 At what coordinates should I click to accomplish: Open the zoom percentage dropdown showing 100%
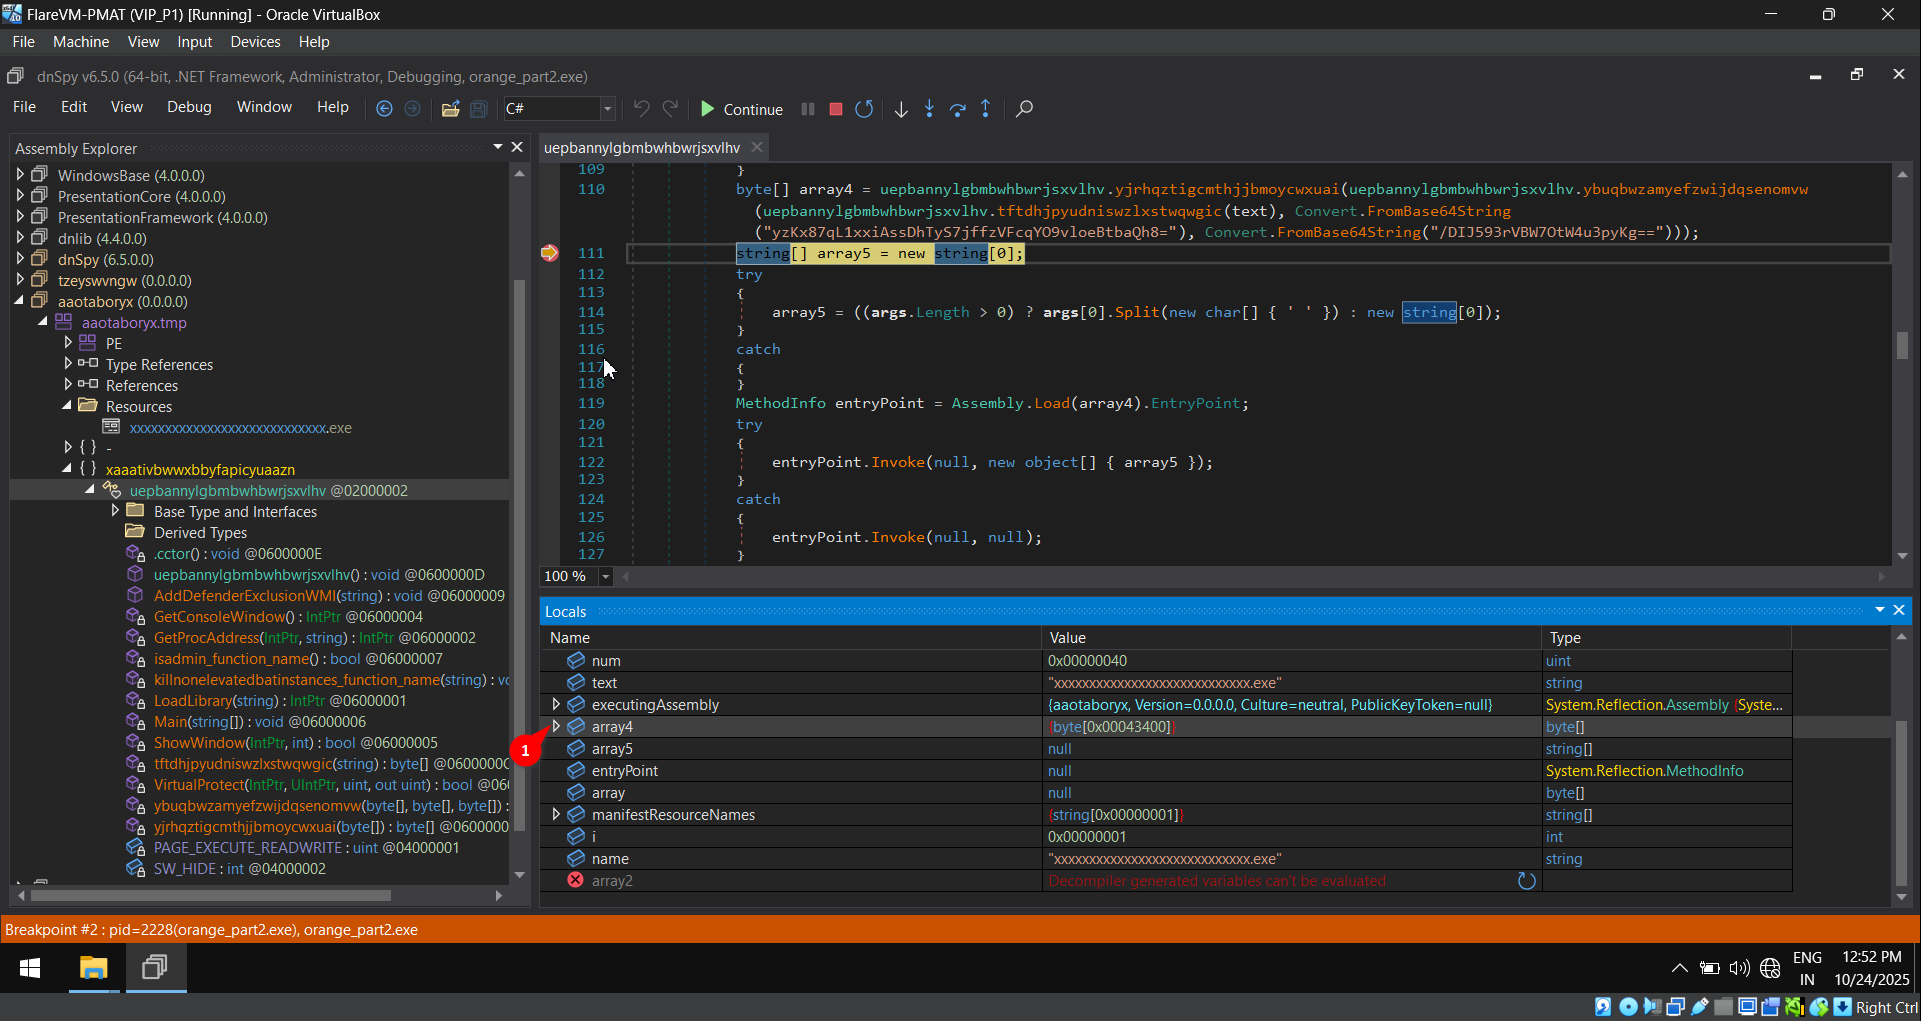pos(604,576)
